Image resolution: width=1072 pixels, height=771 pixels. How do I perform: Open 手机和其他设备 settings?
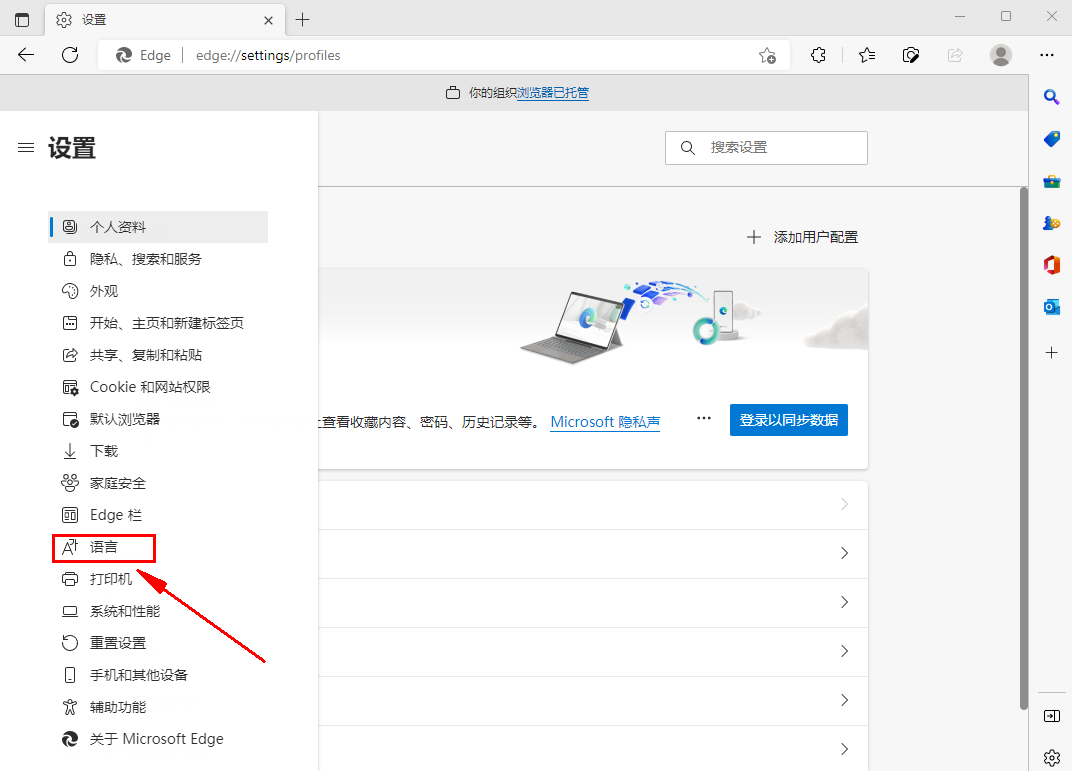[x=159, y=675]
